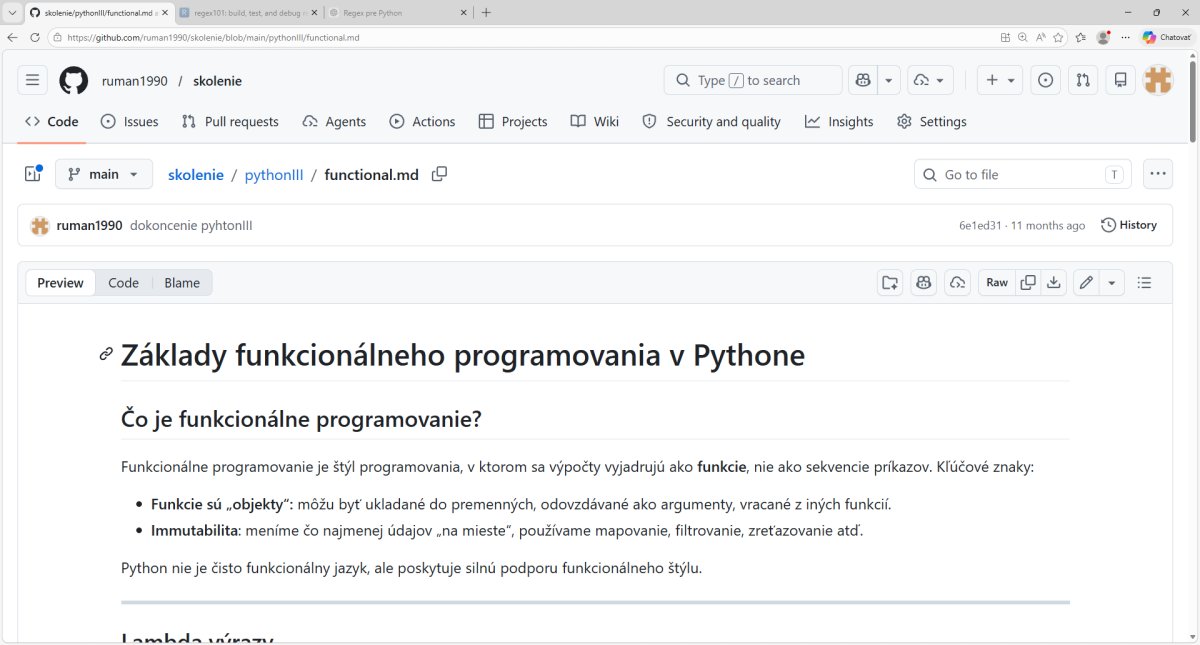1200x645 pixels.
Task: Open the browser tab list chevron
Action: pyautogui.click(x=10, y=12)
